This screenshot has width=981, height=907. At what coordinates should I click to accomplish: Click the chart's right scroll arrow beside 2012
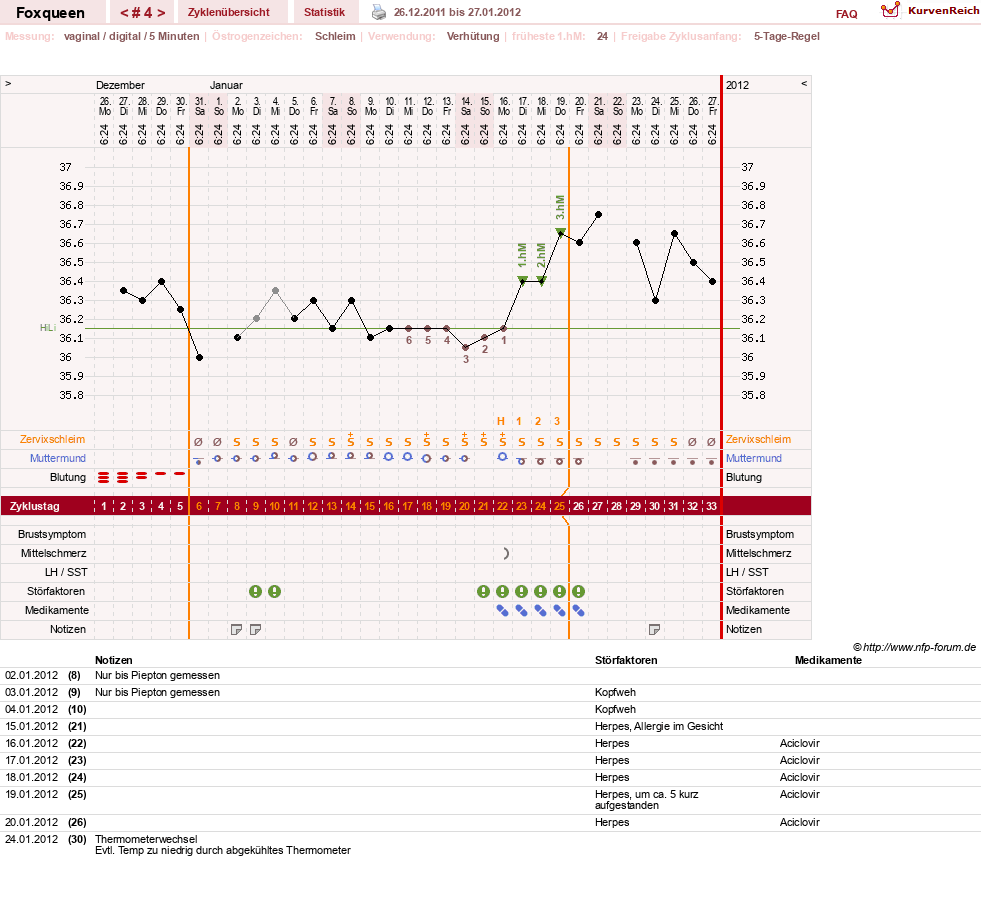click(x=804, y=83)
